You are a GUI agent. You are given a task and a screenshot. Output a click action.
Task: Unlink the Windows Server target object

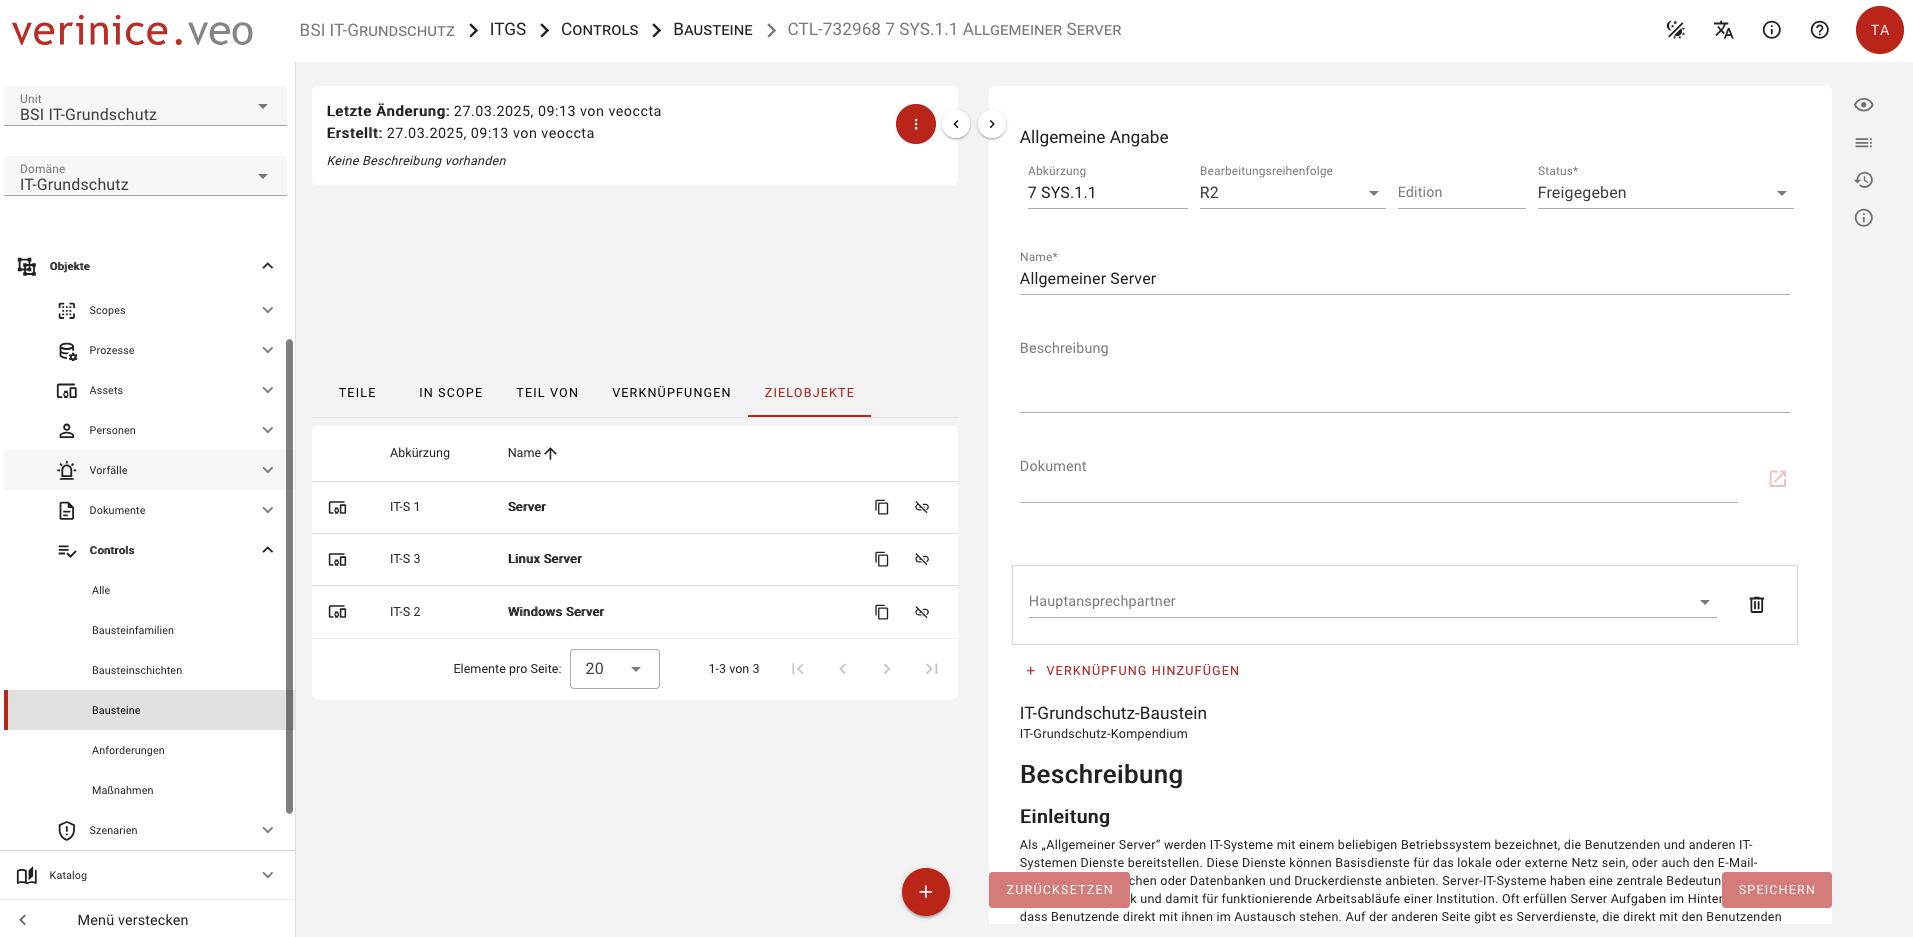click(x=921, y=611)
